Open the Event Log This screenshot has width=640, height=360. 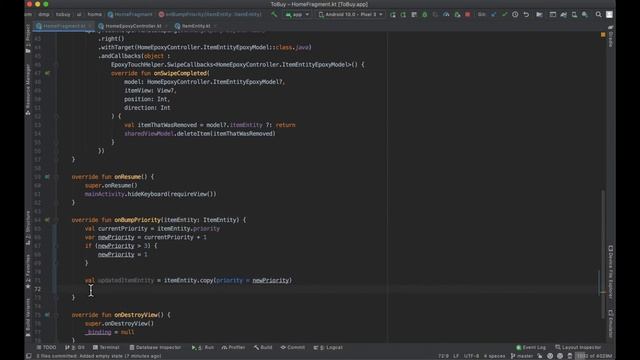tap(531, 347)
